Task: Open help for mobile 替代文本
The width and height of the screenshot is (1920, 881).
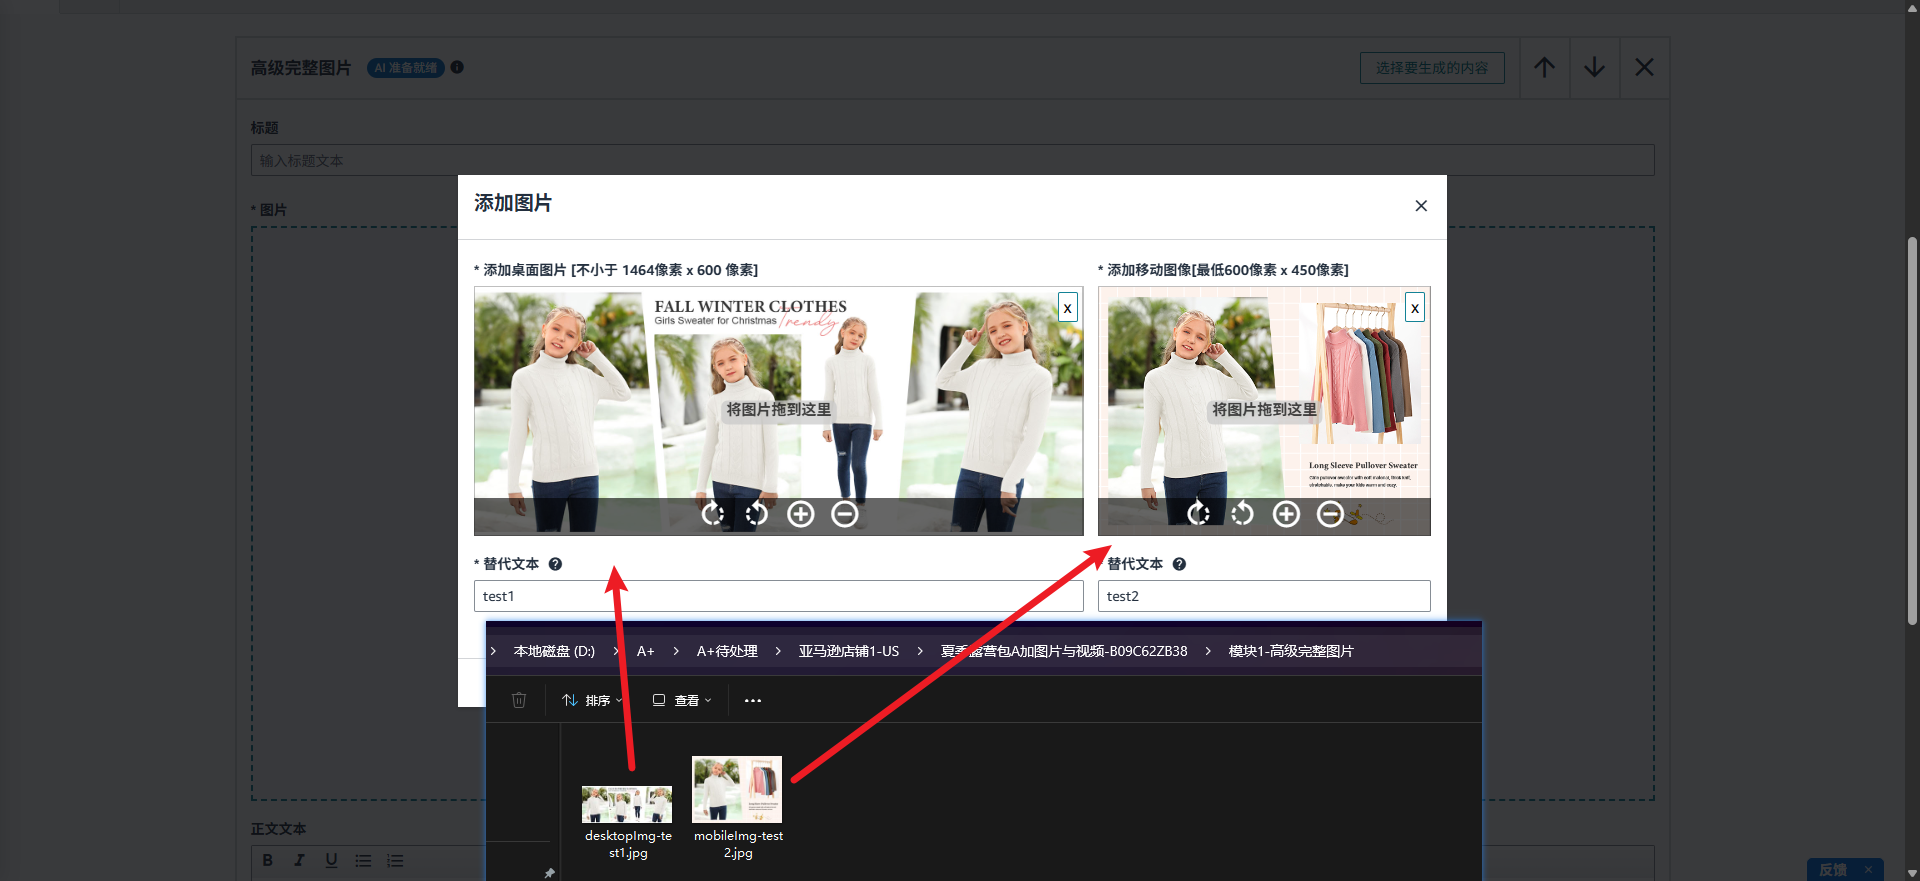Action: pos(1179,564)
